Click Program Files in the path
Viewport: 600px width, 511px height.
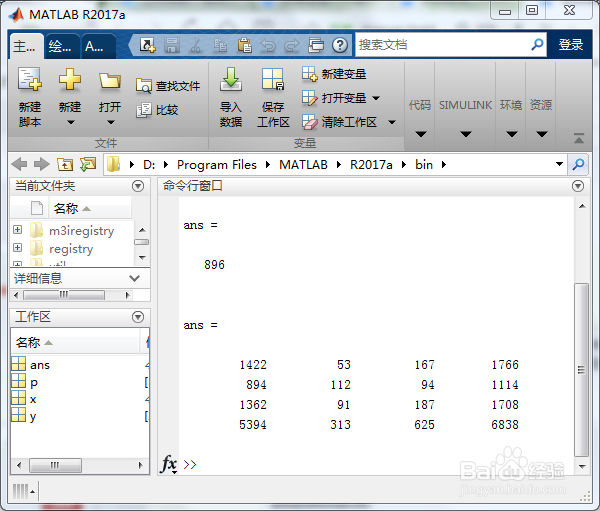tap(217, 165)
